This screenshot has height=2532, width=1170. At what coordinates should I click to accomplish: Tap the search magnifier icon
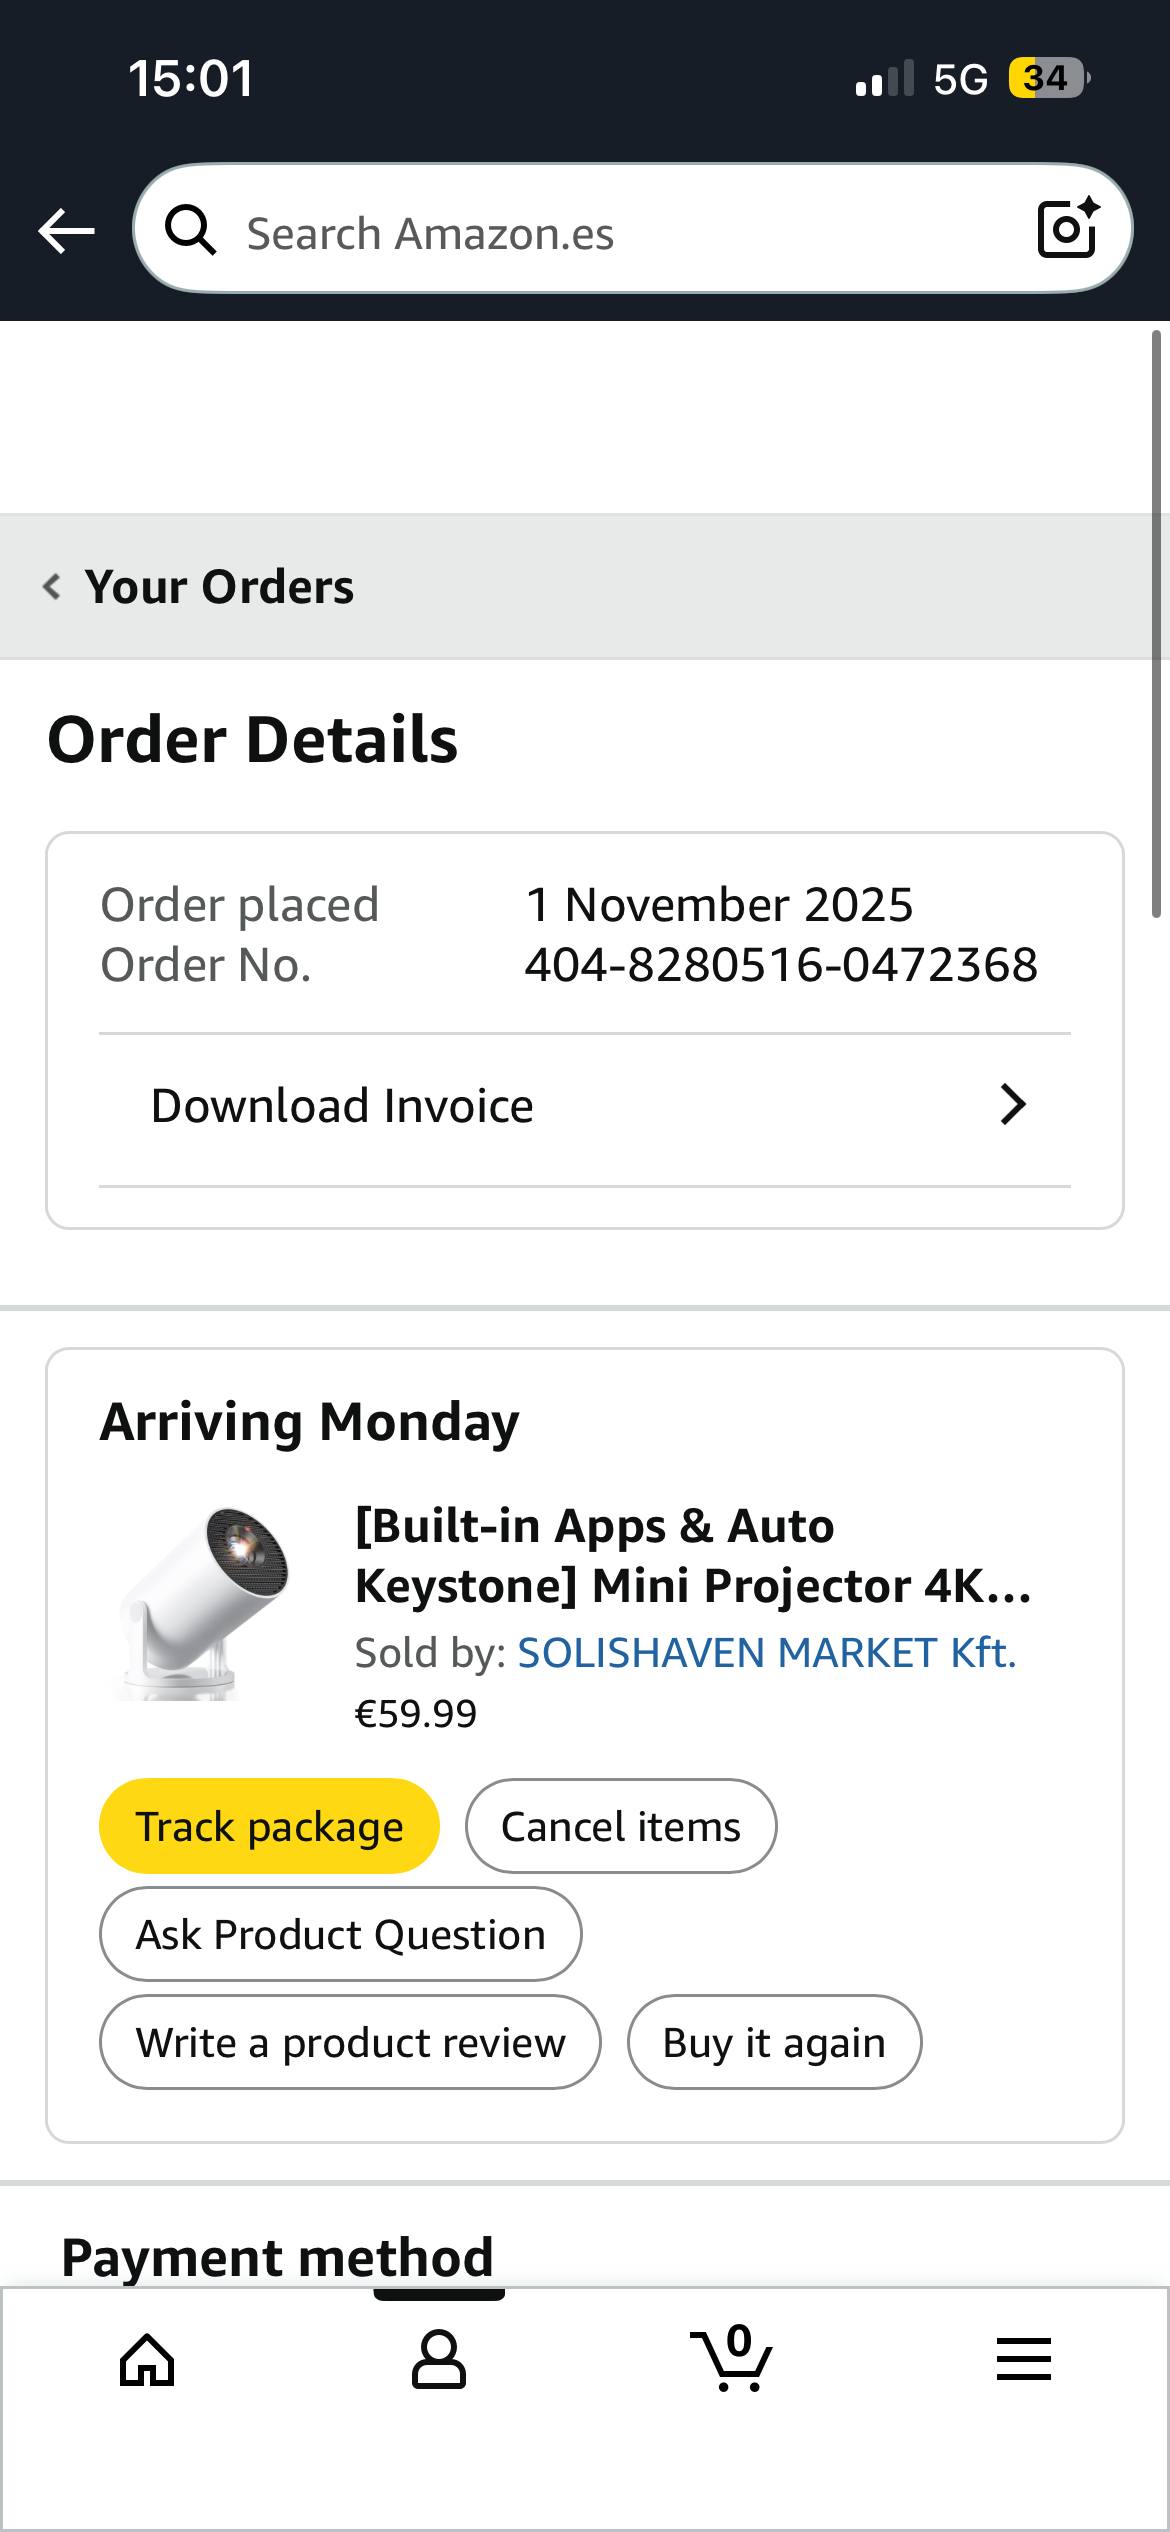click(x=190, y=231)
